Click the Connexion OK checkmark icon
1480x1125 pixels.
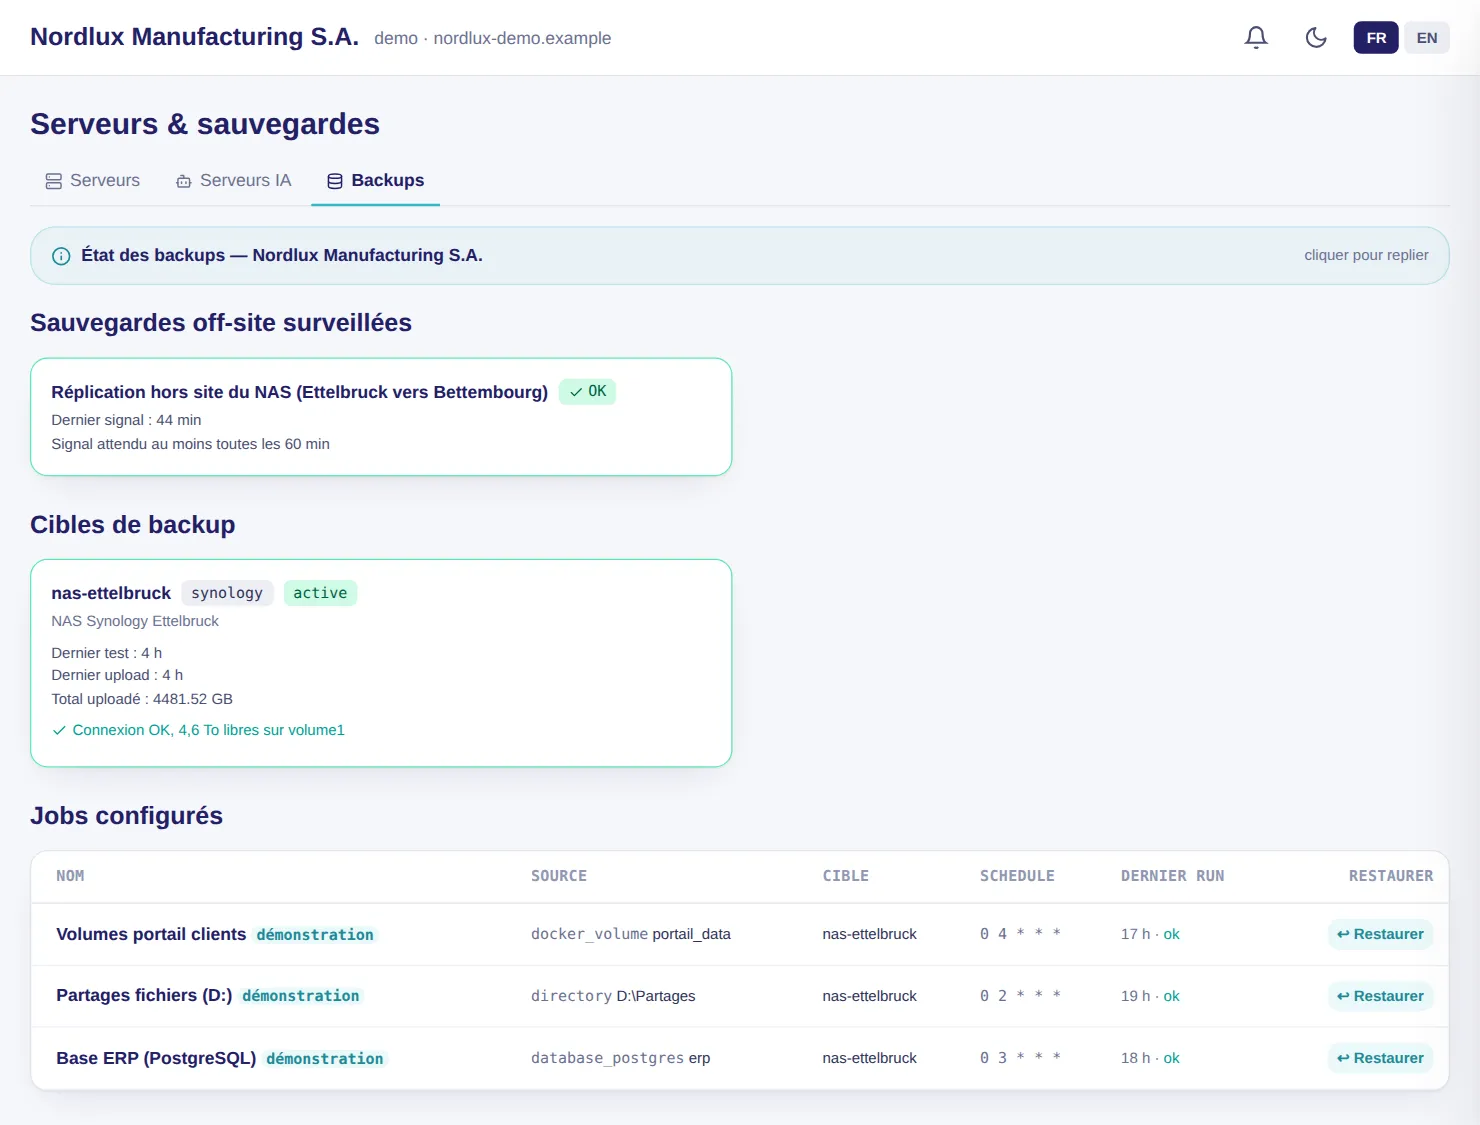coord(59,731)
